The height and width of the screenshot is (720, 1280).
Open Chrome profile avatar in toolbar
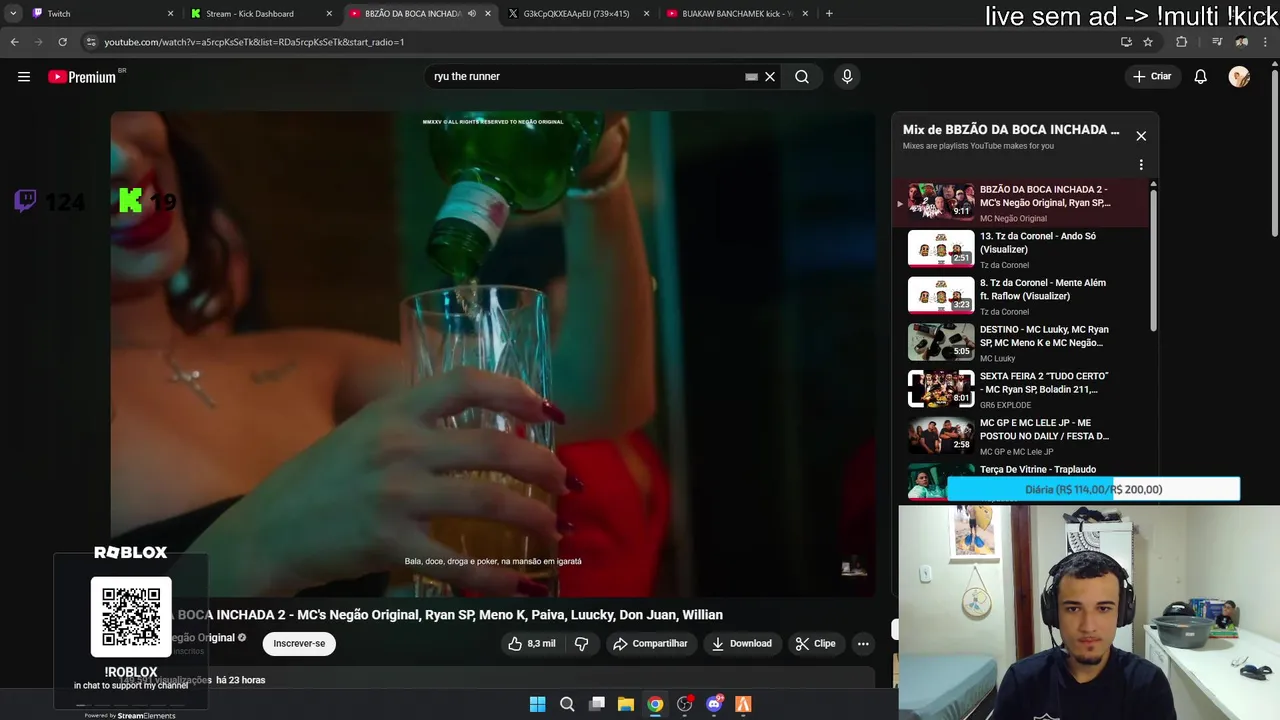(1241, 42)
